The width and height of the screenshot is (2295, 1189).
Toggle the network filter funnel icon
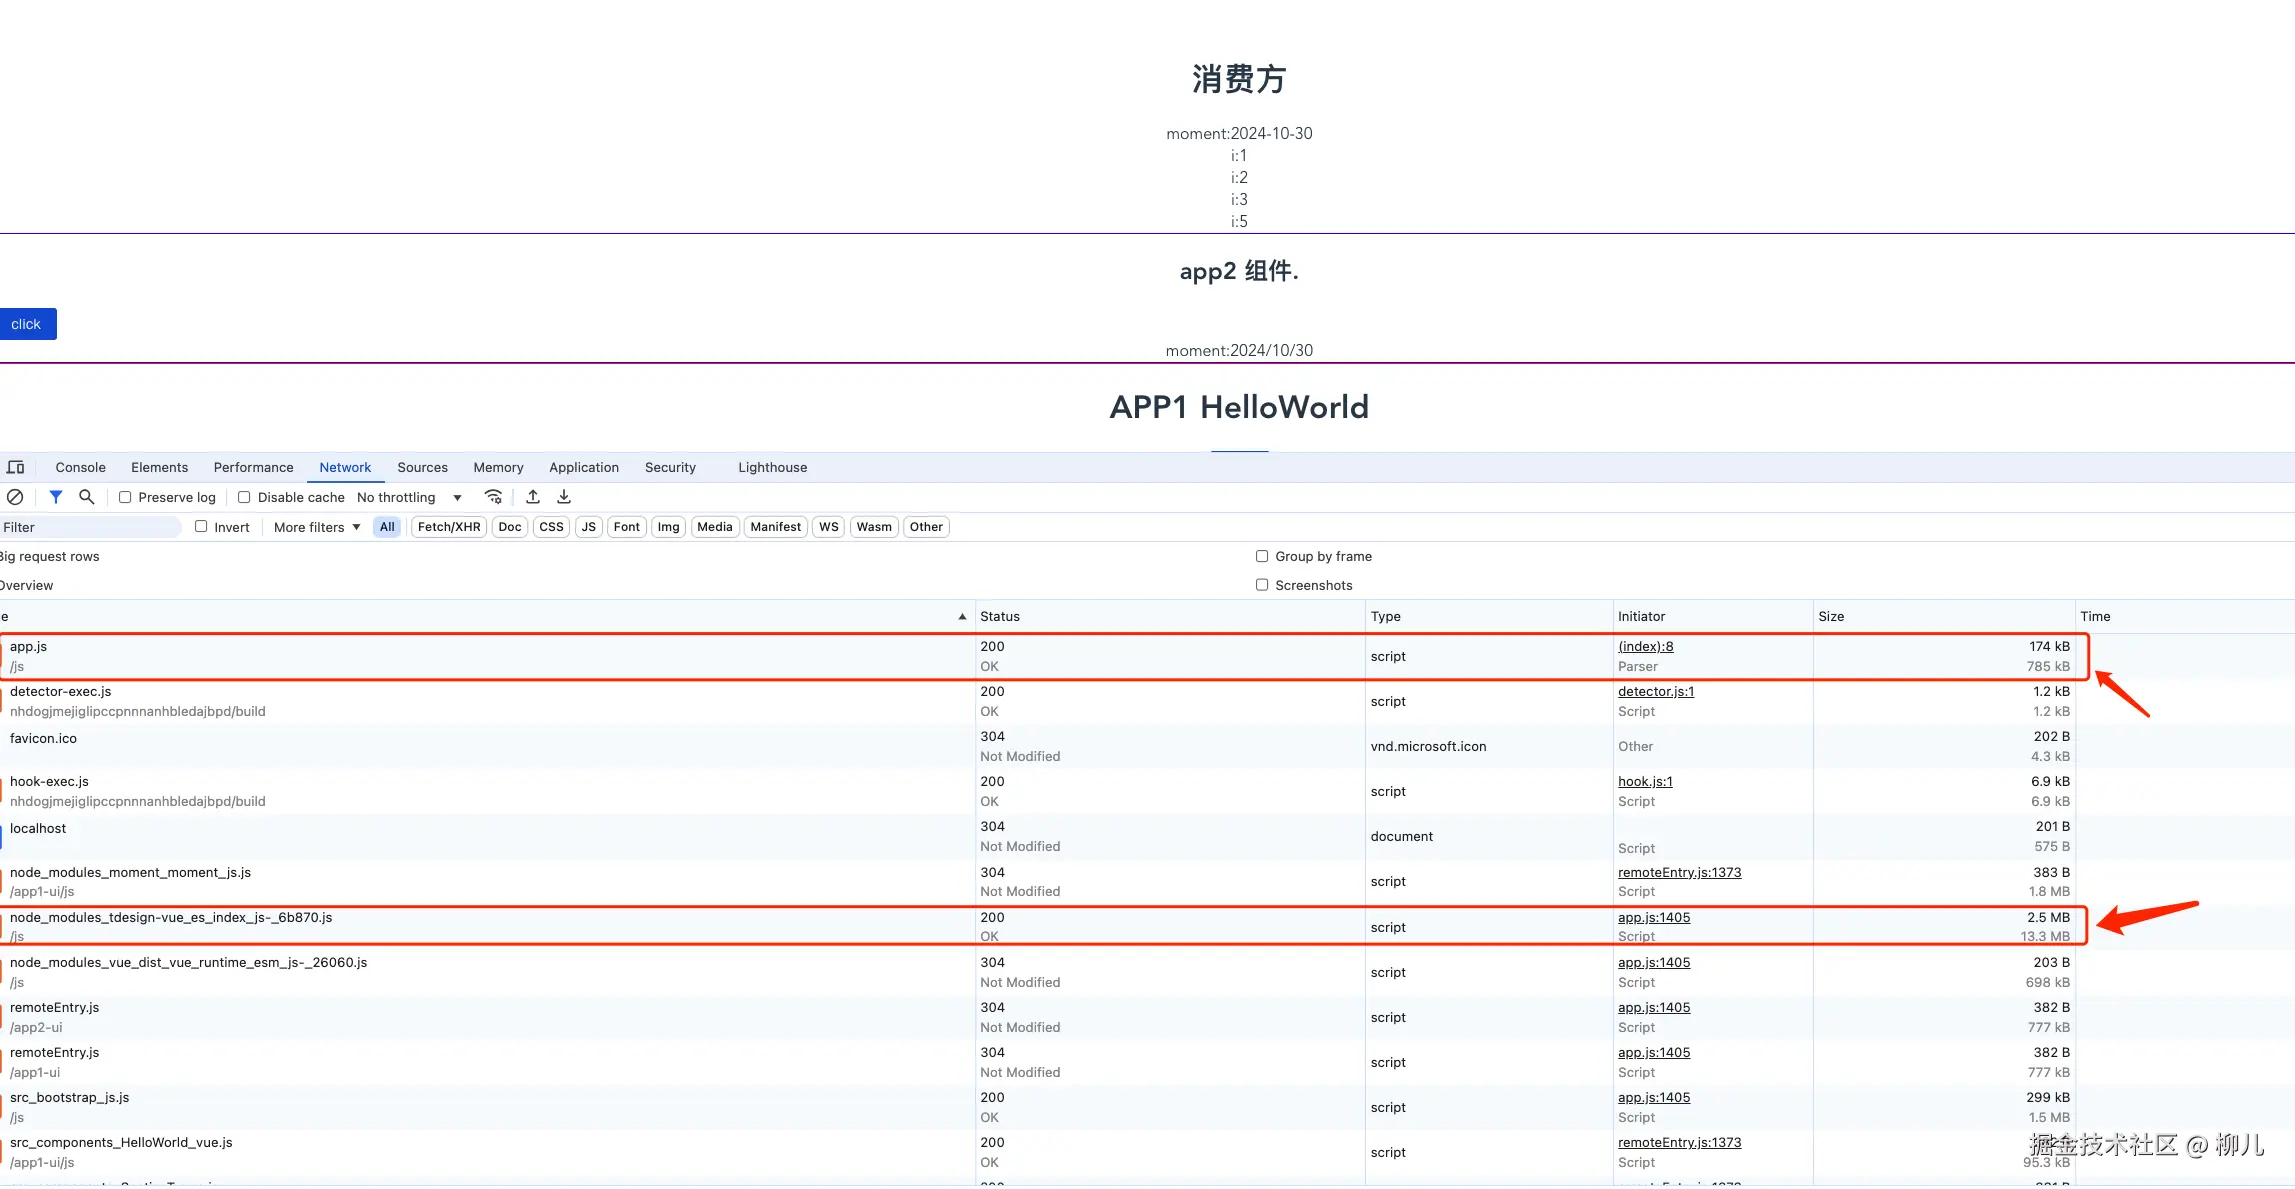coord(56,497)
